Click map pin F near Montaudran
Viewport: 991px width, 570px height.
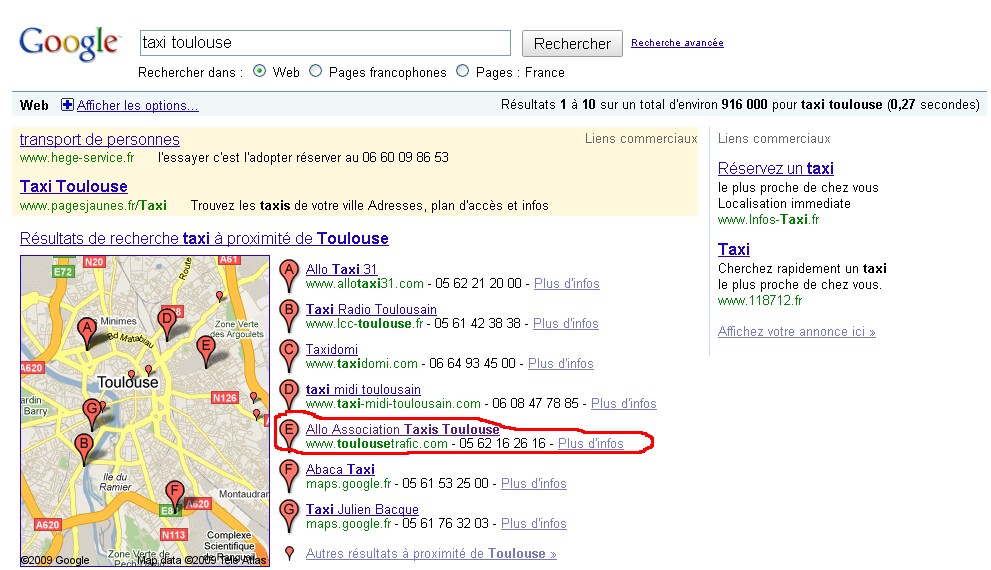[174, 497]
